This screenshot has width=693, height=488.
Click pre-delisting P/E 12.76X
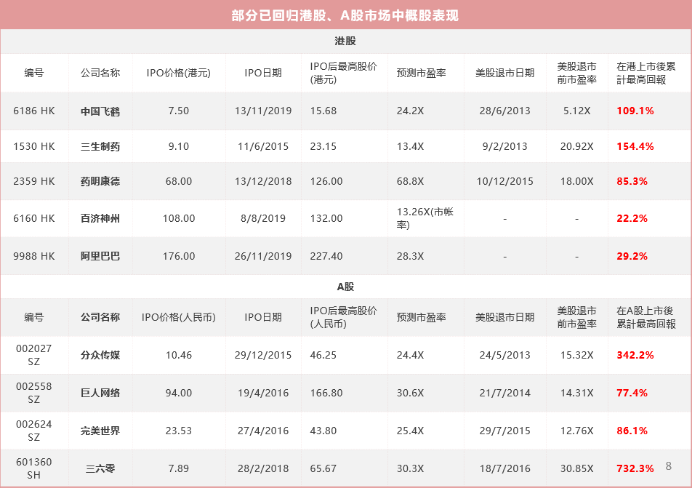point(577,431)
